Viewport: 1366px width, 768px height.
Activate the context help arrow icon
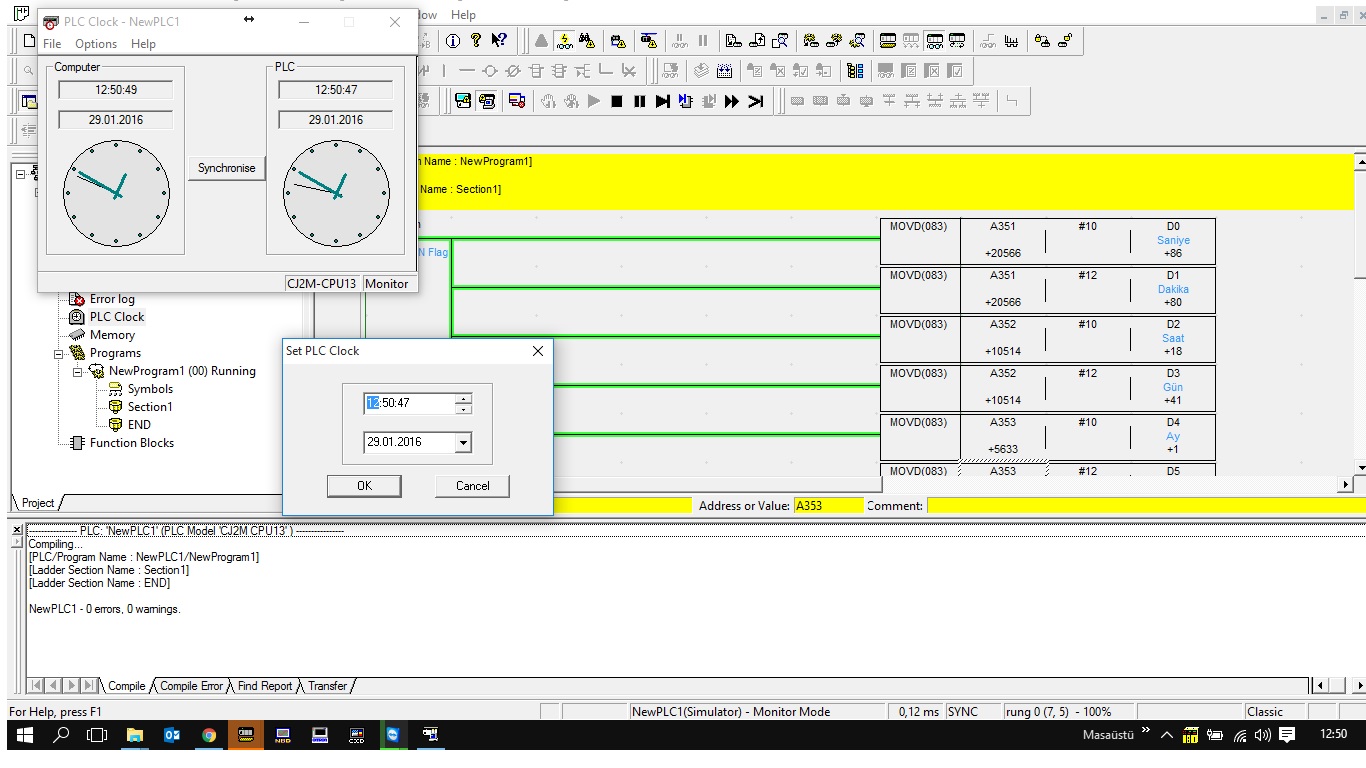click(x=499, y=41)
